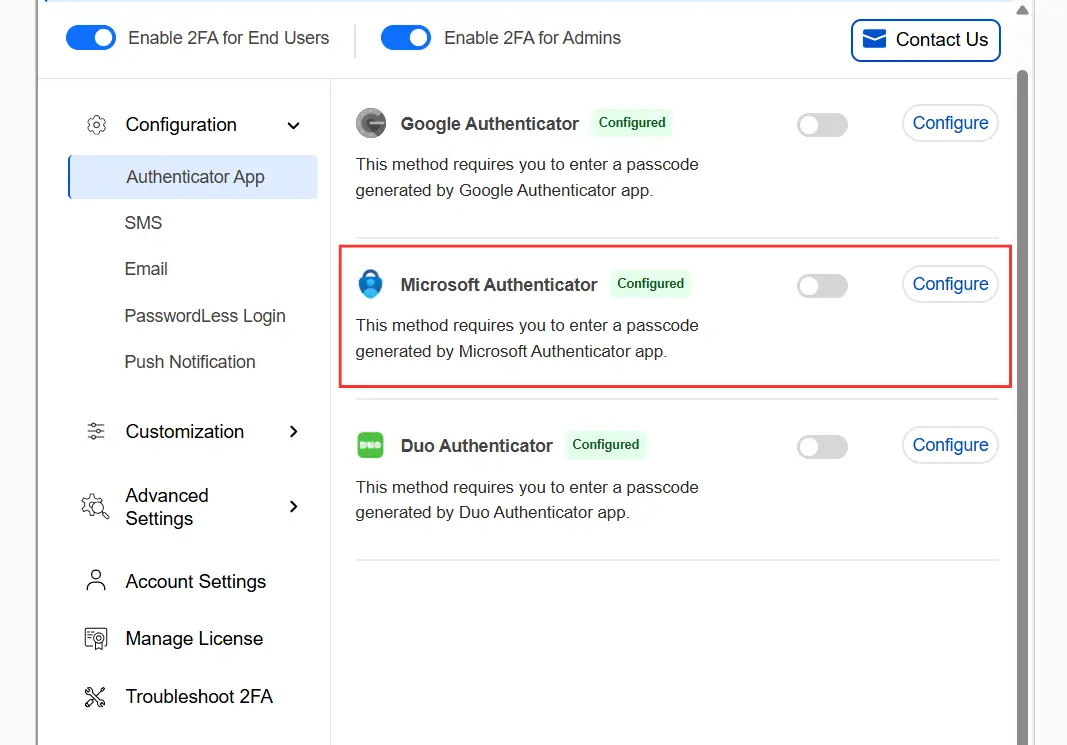Enable the Google Authenticator toggle

823,125
